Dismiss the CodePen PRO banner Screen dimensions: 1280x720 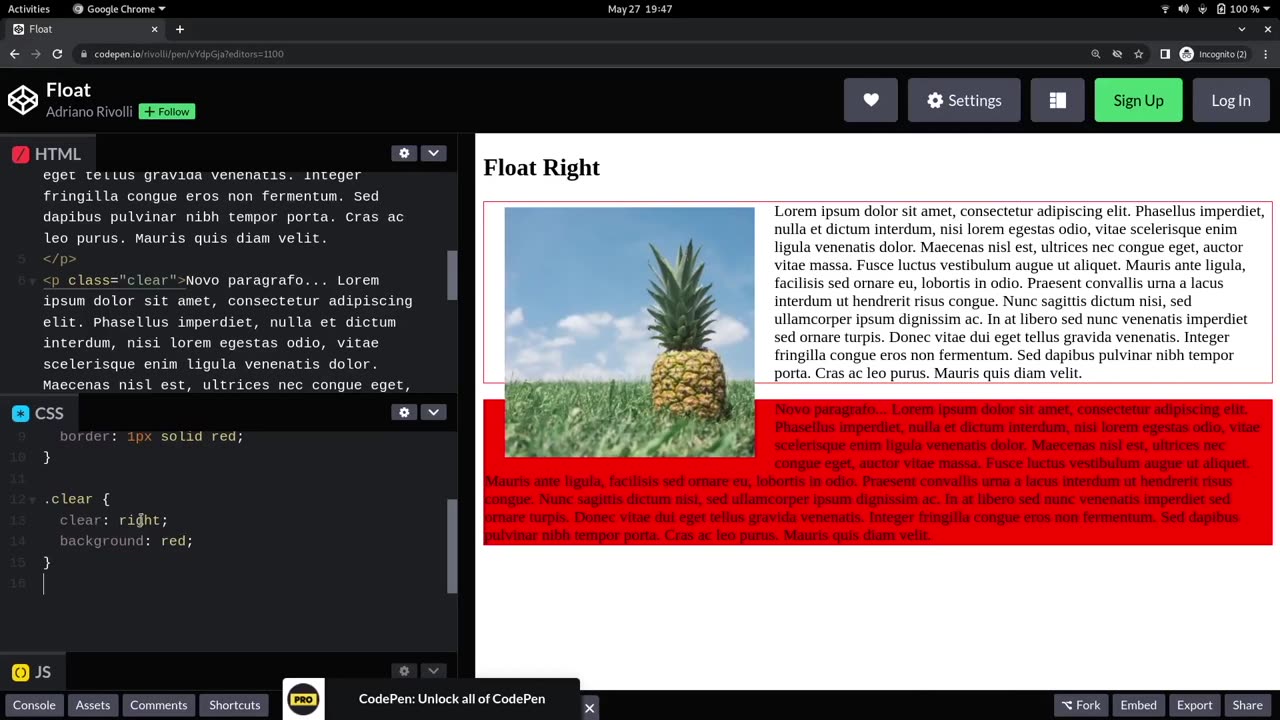(x=589, y=708)
